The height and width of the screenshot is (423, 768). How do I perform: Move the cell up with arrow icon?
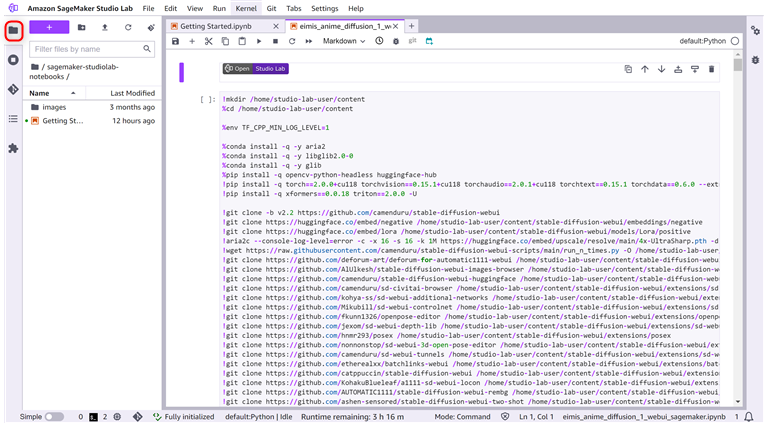[x=645, y=69]
